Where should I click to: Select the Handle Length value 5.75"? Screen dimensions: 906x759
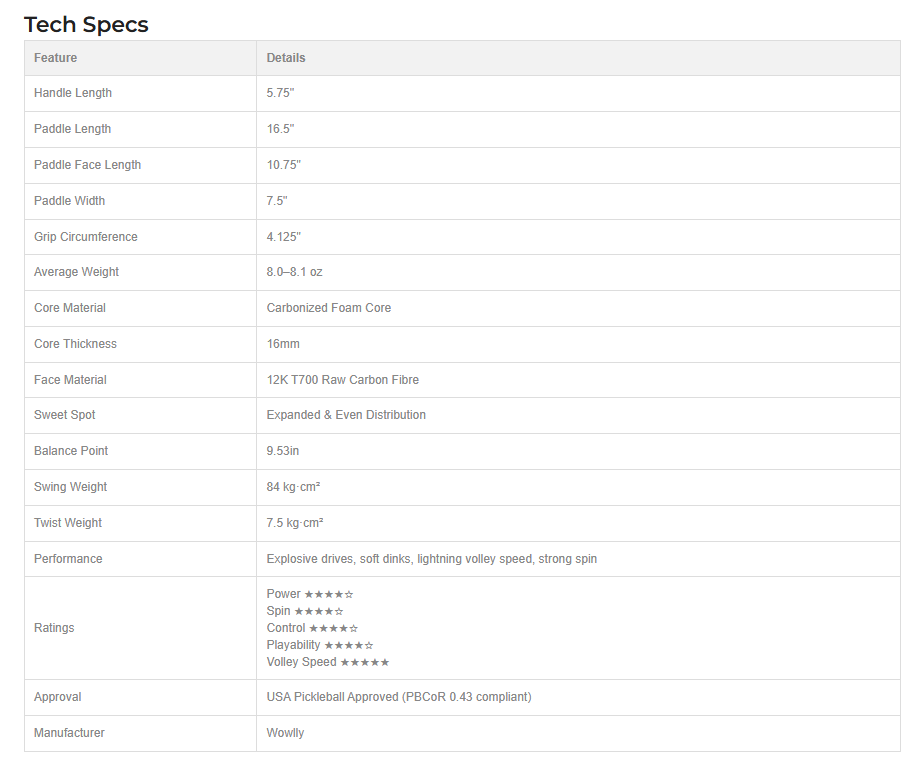pyautogui.click(x=281, y=93)
